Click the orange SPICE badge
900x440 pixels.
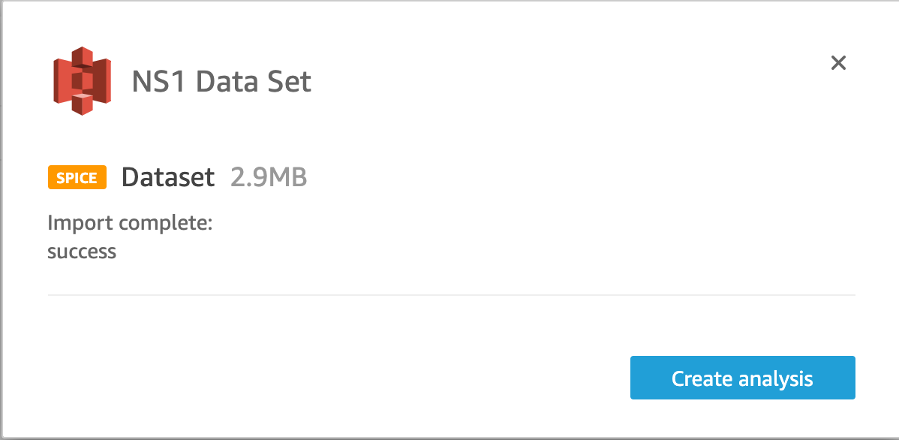77,178
